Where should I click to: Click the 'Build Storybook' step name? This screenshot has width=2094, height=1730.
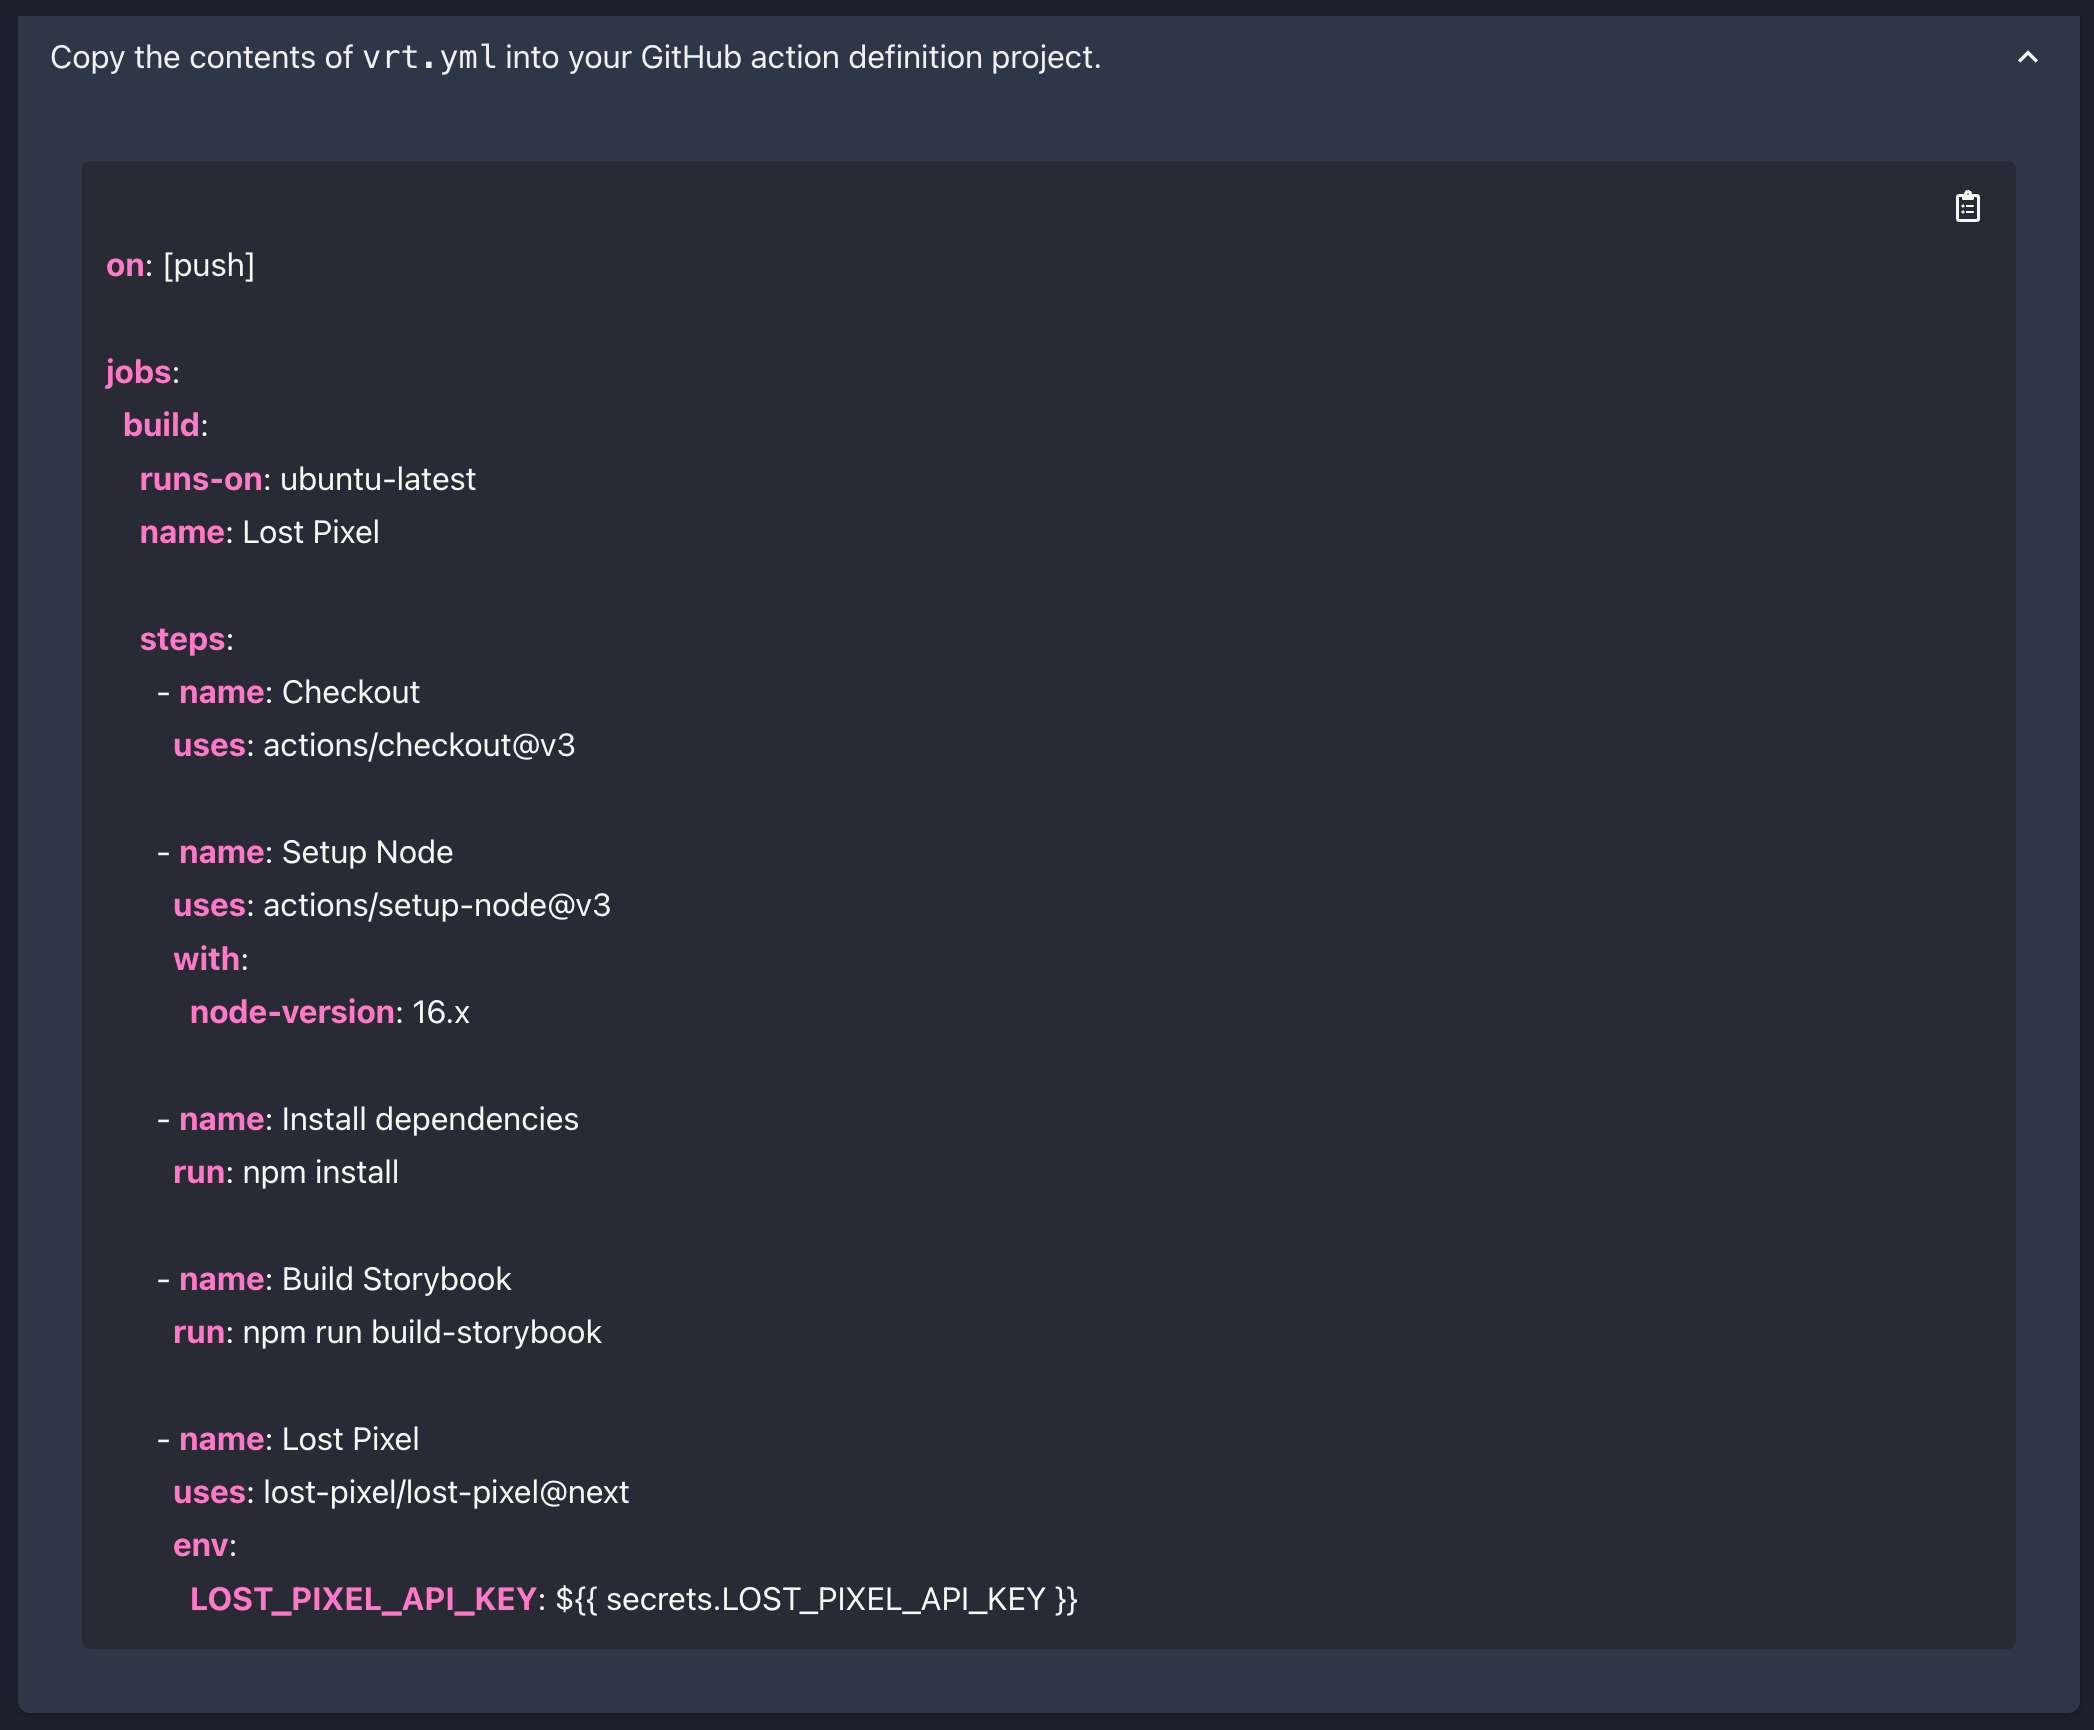pos(396,1279)
